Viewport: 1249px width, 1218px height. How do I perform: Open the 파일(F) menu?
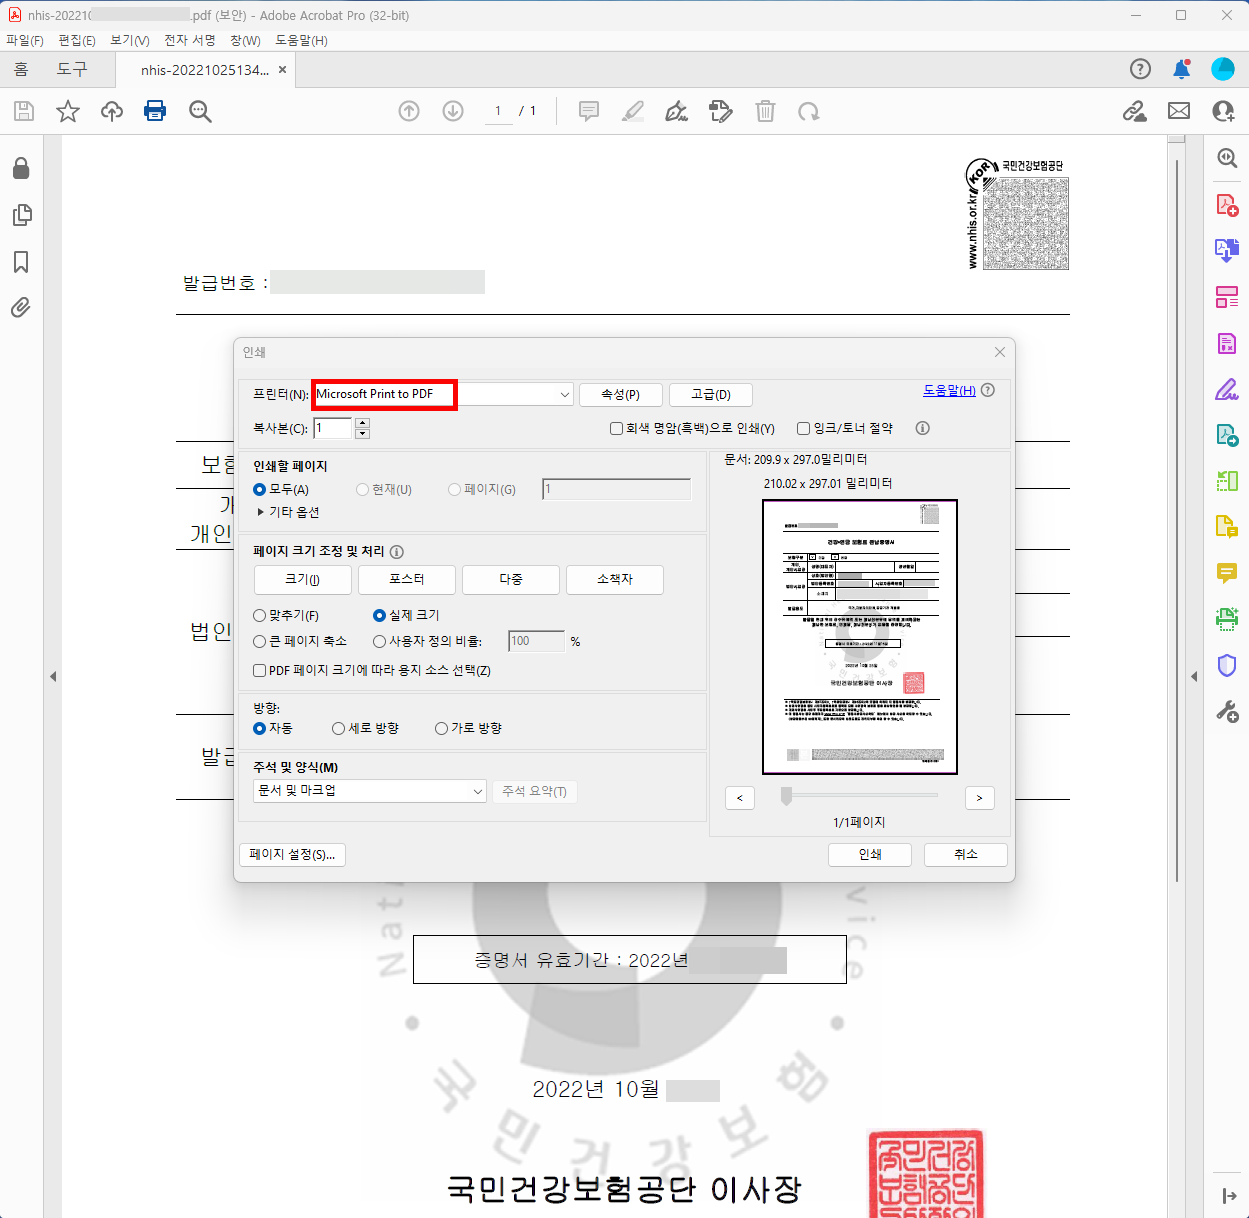25,41
